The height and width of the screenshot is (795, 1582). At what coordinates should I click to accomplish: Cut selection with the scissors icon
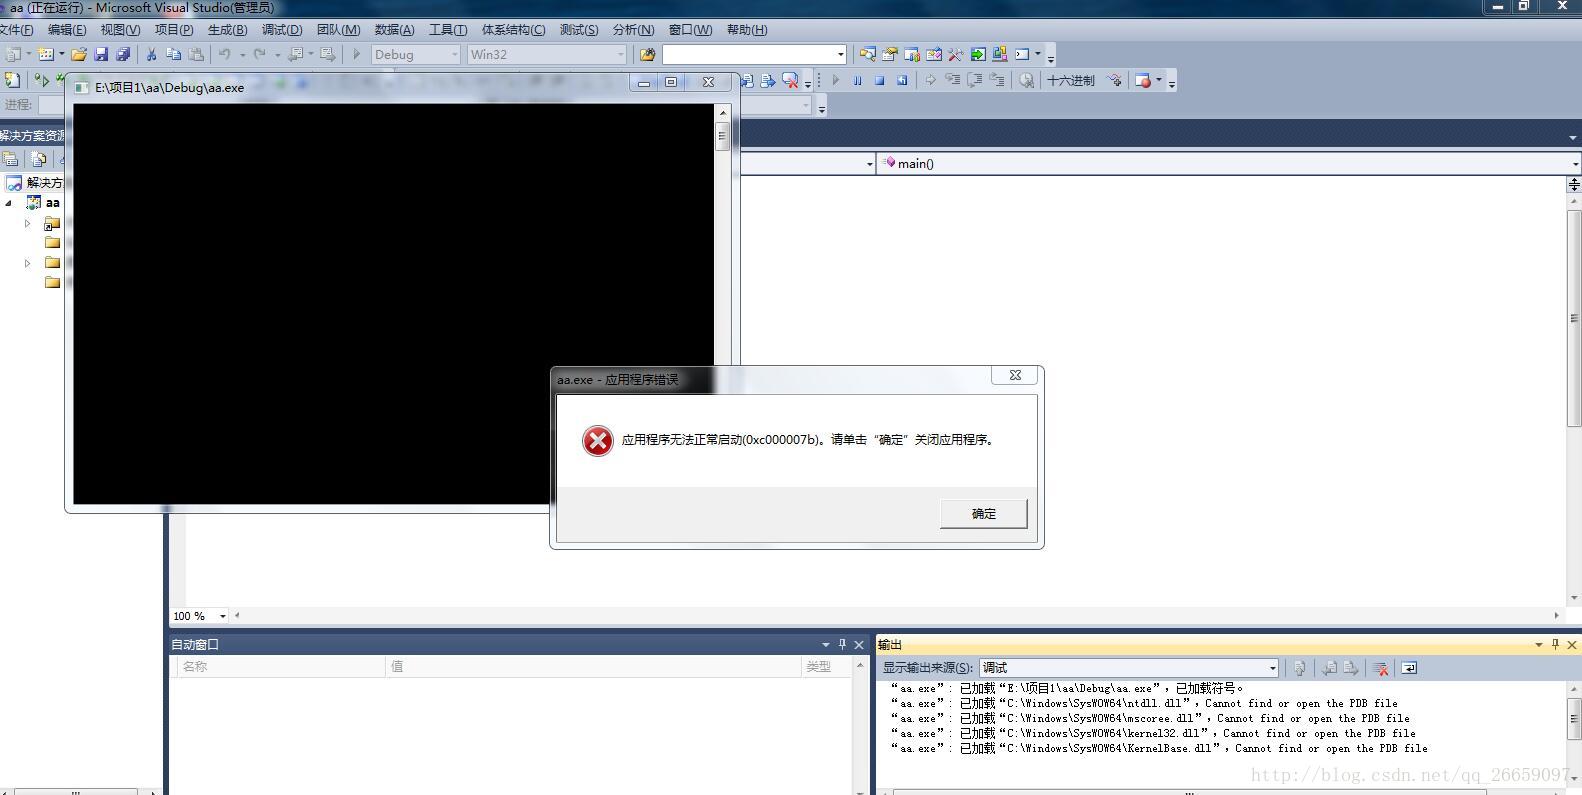151,54
